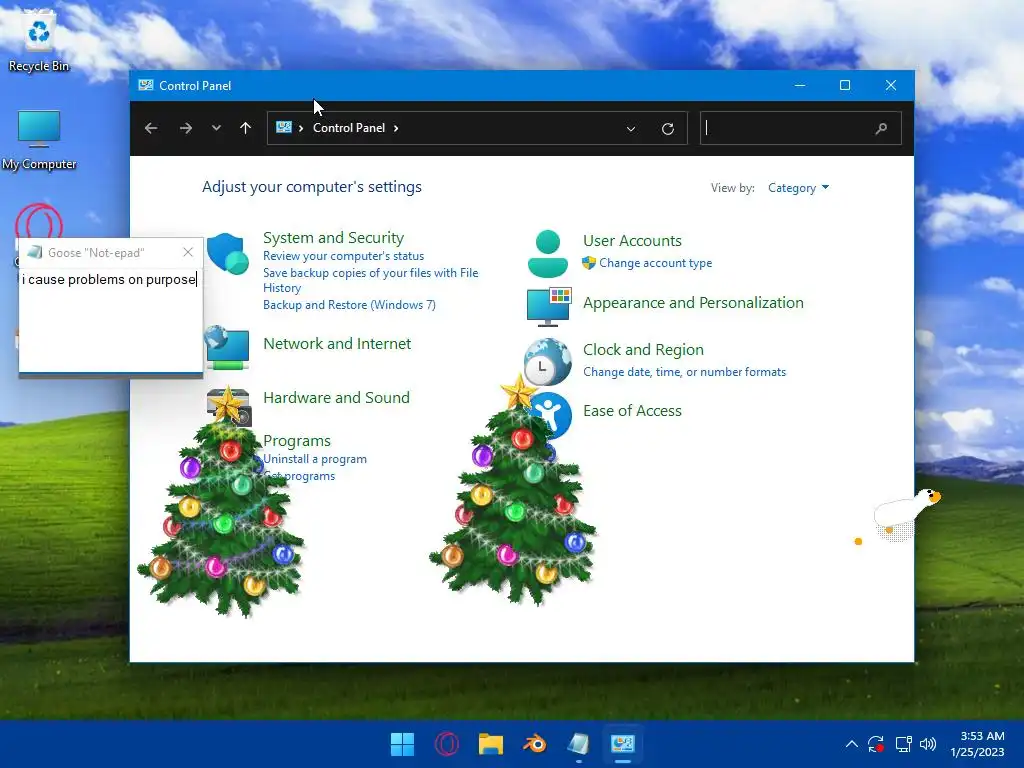This screenshot has height=768, width=1024.
Task: Expand the address bar history dropdown
Action: tap(631, 129)
